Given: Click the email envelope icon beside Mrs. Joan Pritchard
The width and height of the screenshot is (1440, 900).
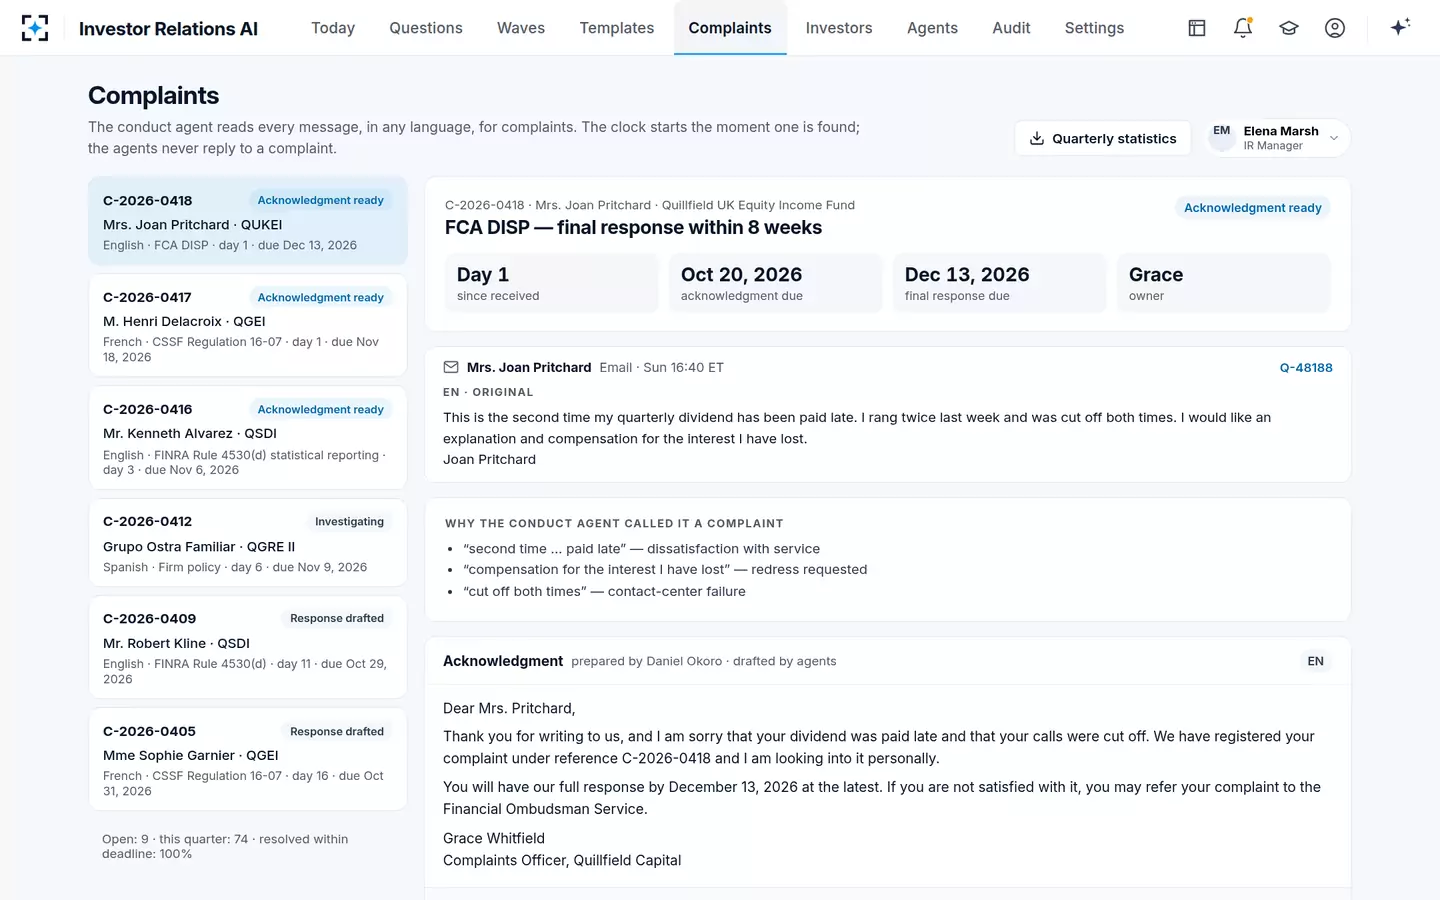Looking at the screenshot, I should [451, 367].
